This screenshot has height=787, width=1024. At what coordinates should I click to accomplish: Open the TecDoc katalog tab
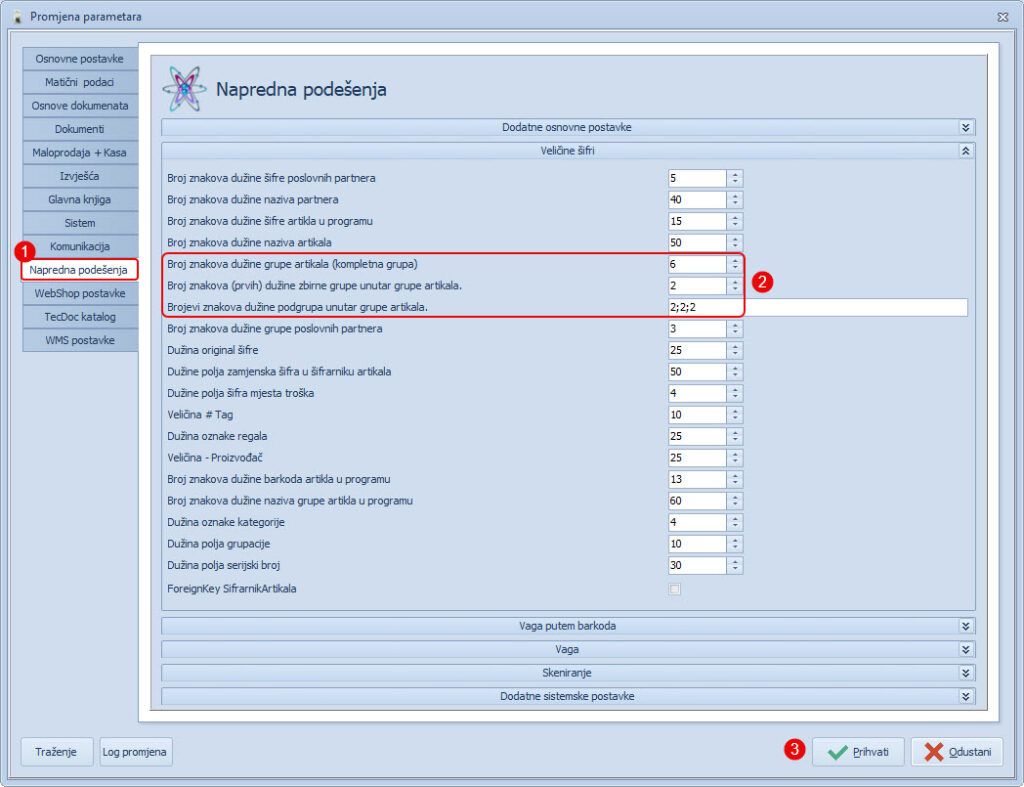tap(79, 317)
